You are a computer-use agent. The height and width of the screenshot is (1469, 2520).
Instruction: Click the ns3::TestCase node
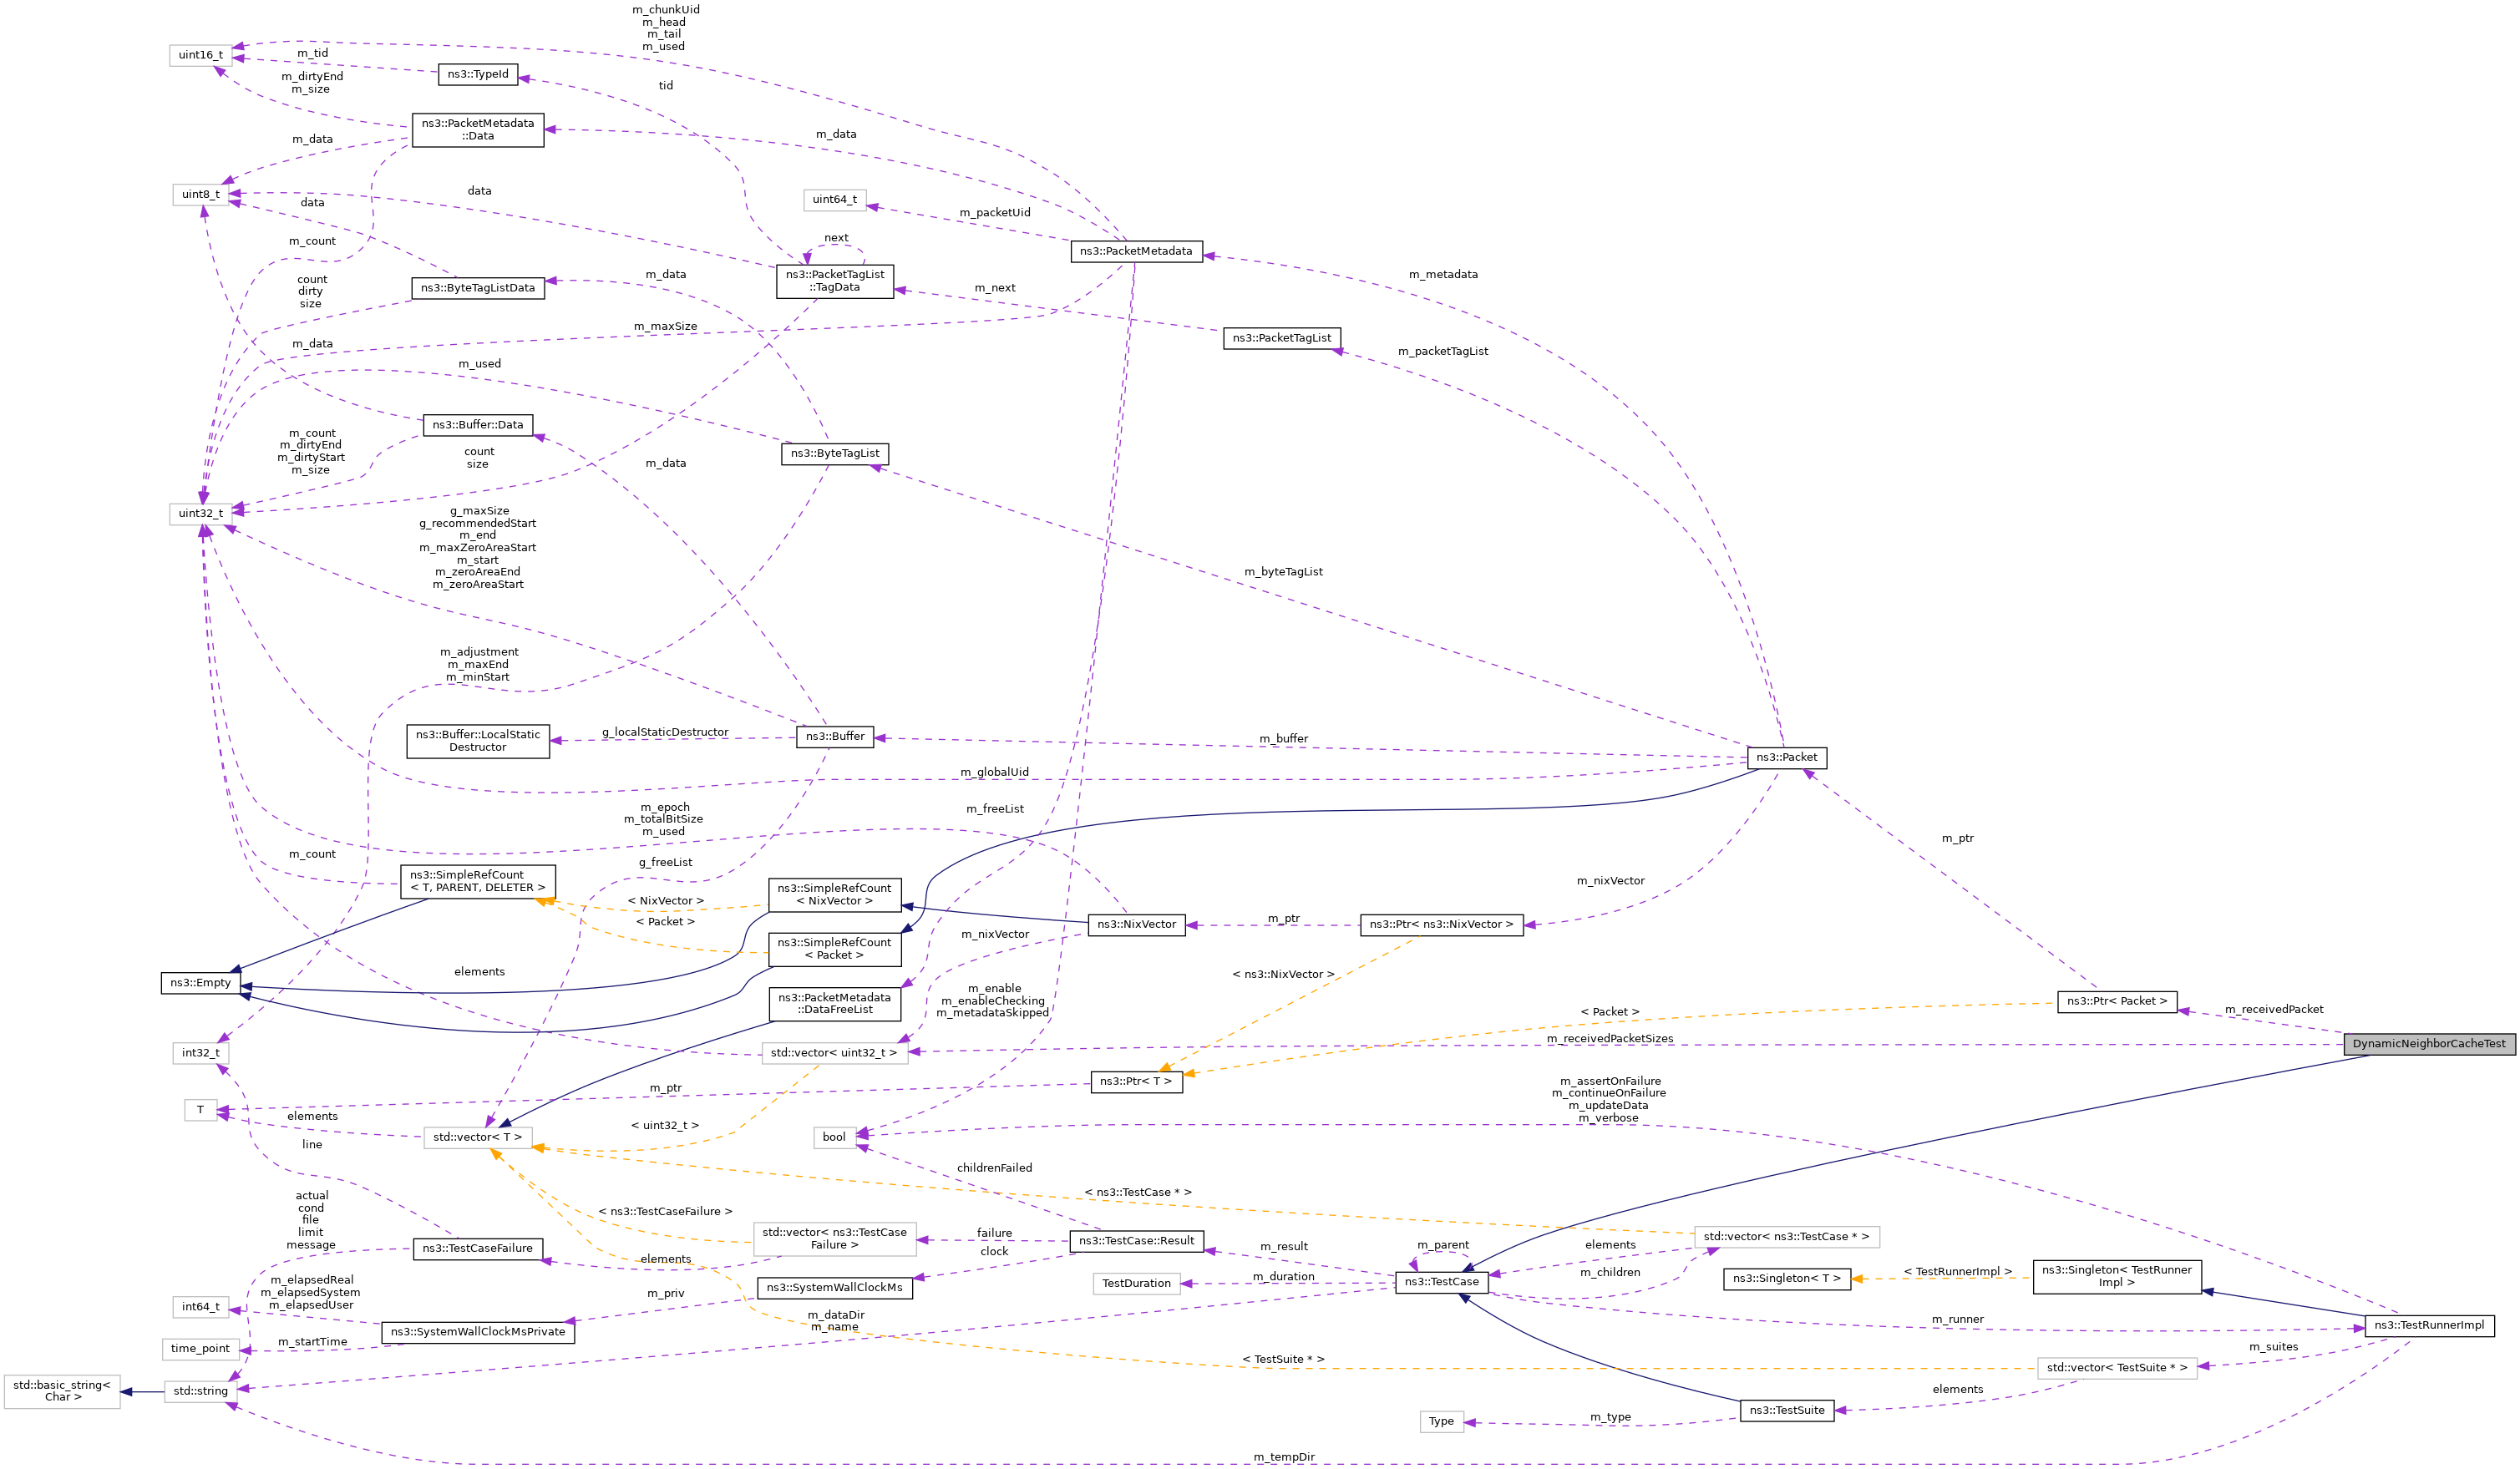pos(1440,1281)
